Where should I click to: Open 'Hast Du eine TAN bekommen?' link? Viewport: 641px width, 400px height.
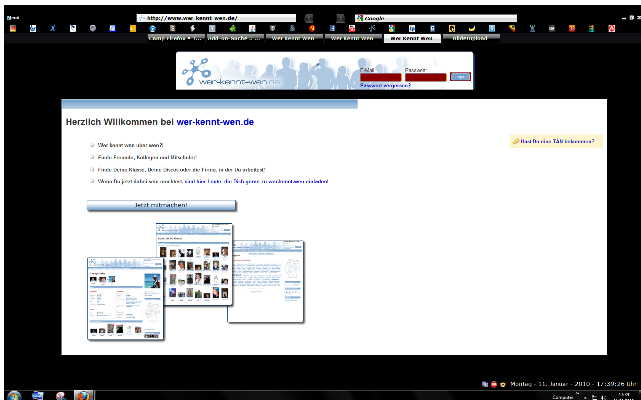coord(557,141)
